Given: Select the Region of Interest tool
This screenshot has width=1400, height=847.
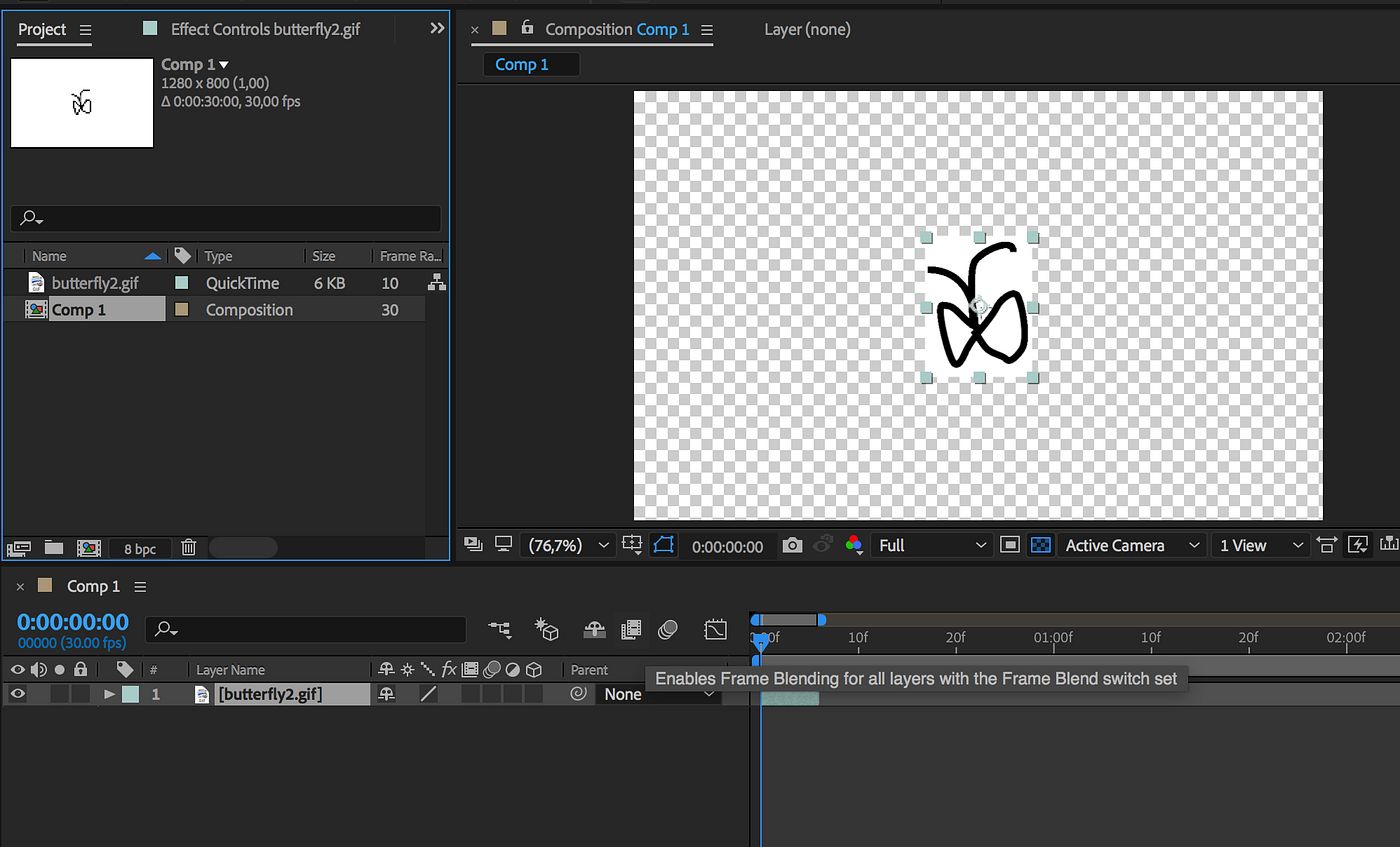Looking at the screenshot, I should tap(663, 545).
